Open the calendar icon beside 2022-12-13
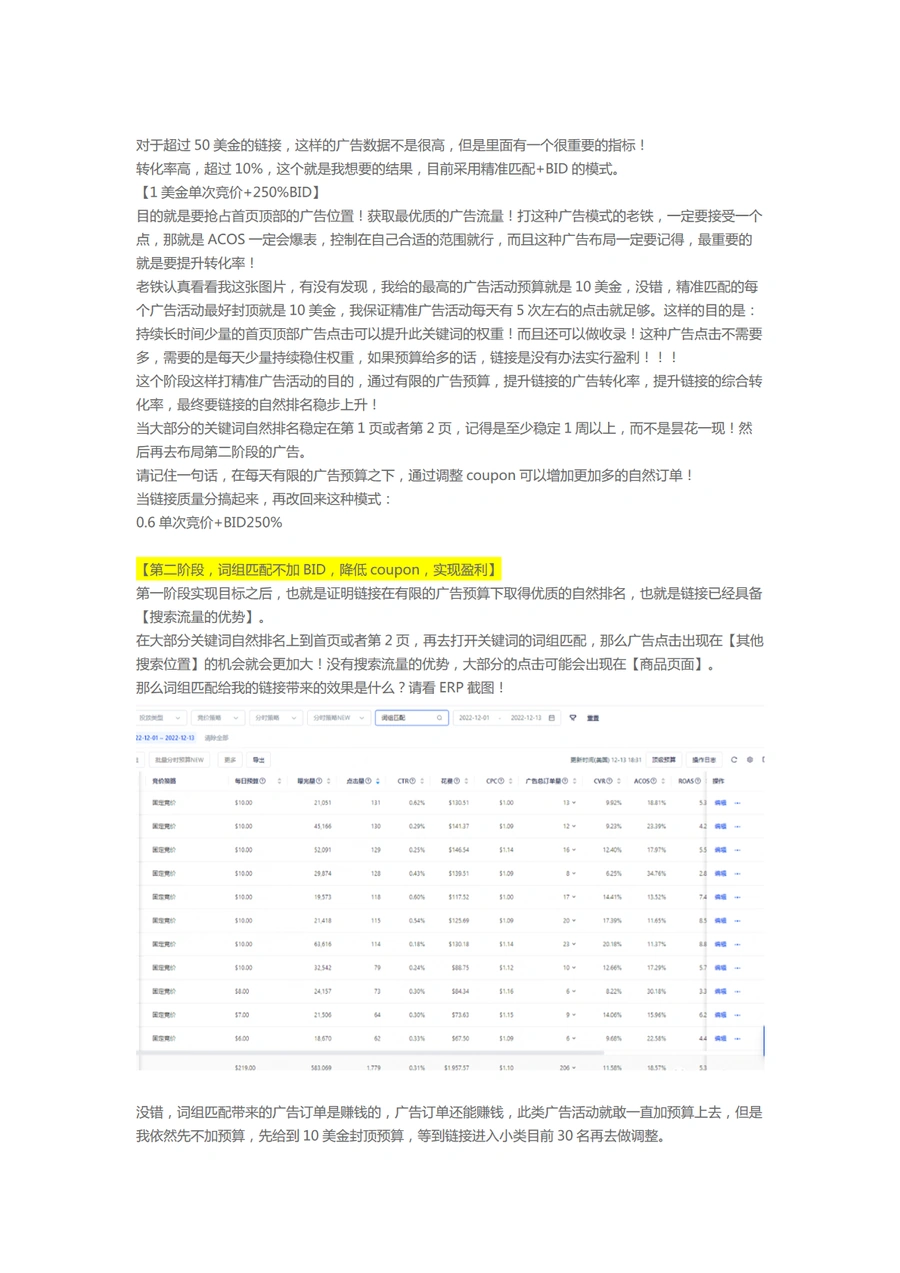 [x=552, y=718]
